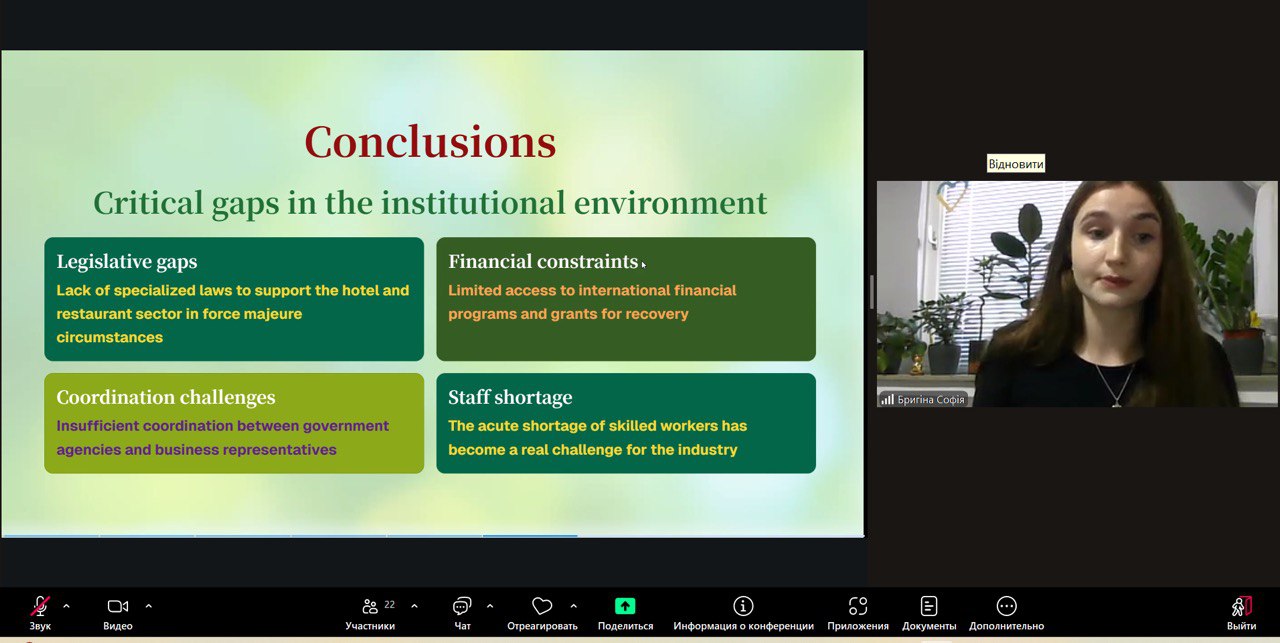Select the speaker's video thumbnail

tap(1077, 292)
